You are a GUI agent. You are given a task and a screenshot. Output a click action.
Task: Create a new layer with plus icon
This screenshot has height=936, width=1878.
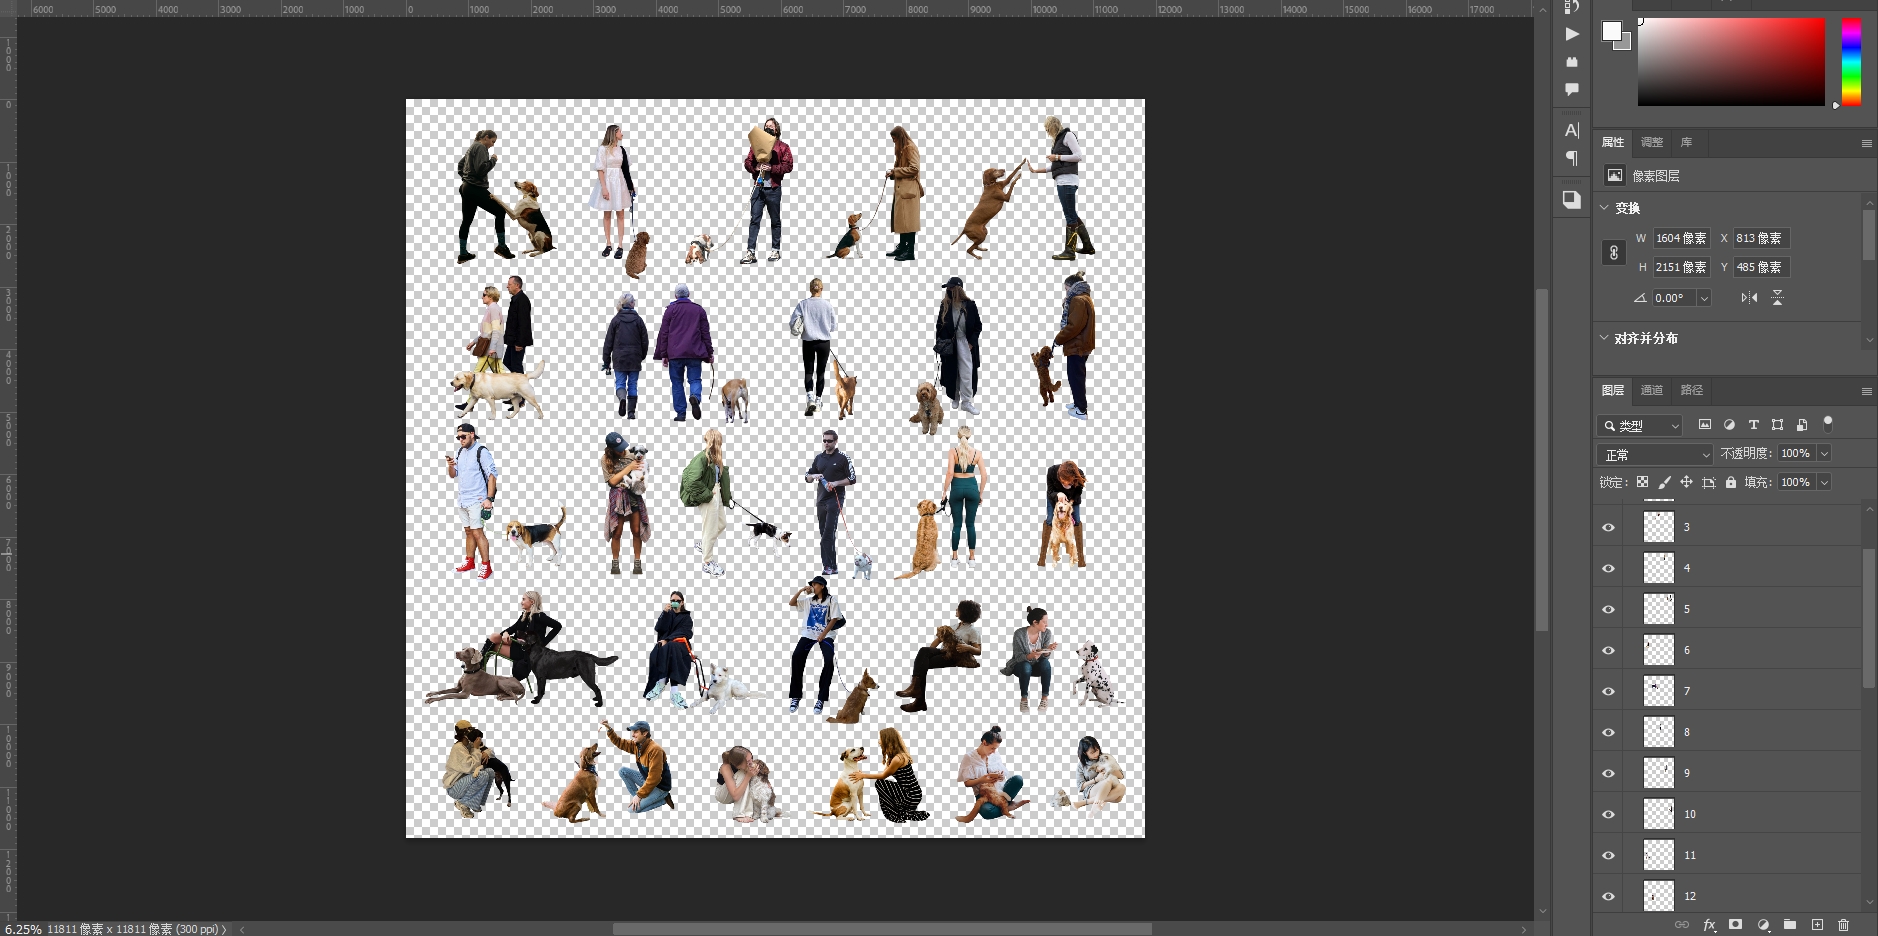click(x=1817, y=925)
